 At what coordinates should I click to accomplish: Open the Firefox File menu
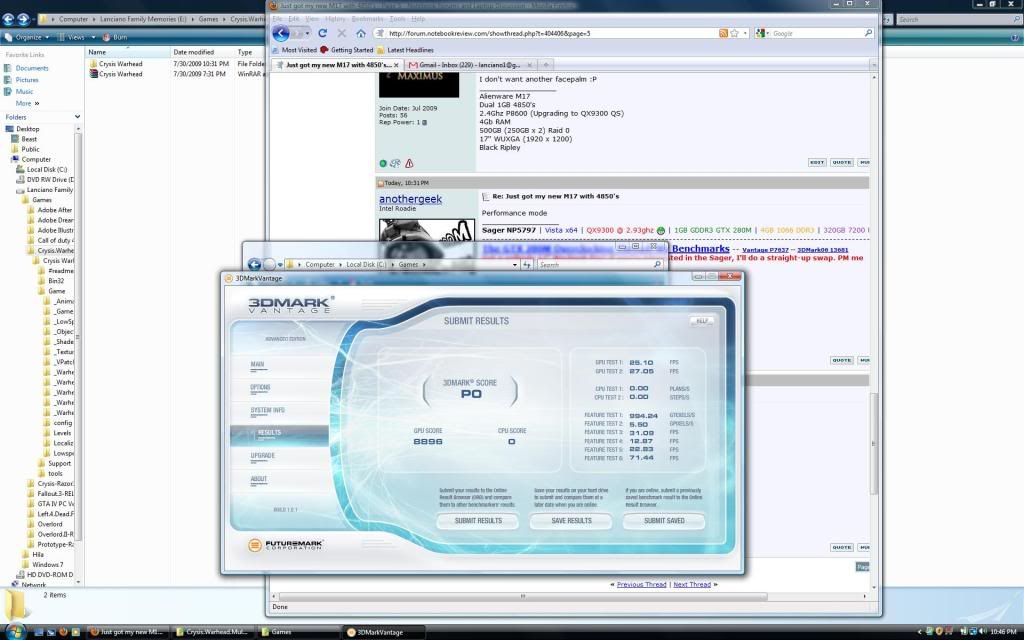click(278, 19)
